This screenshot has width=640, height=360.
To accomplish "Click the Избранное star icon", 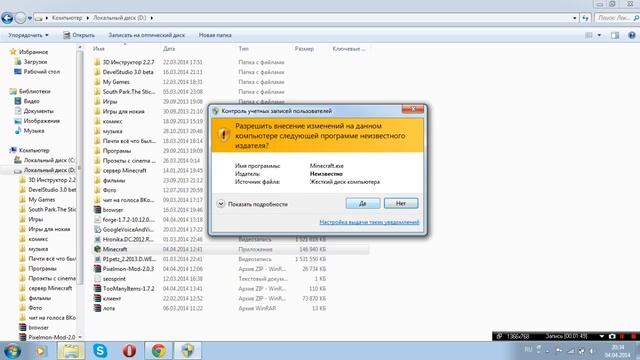I will pos(13,52).
